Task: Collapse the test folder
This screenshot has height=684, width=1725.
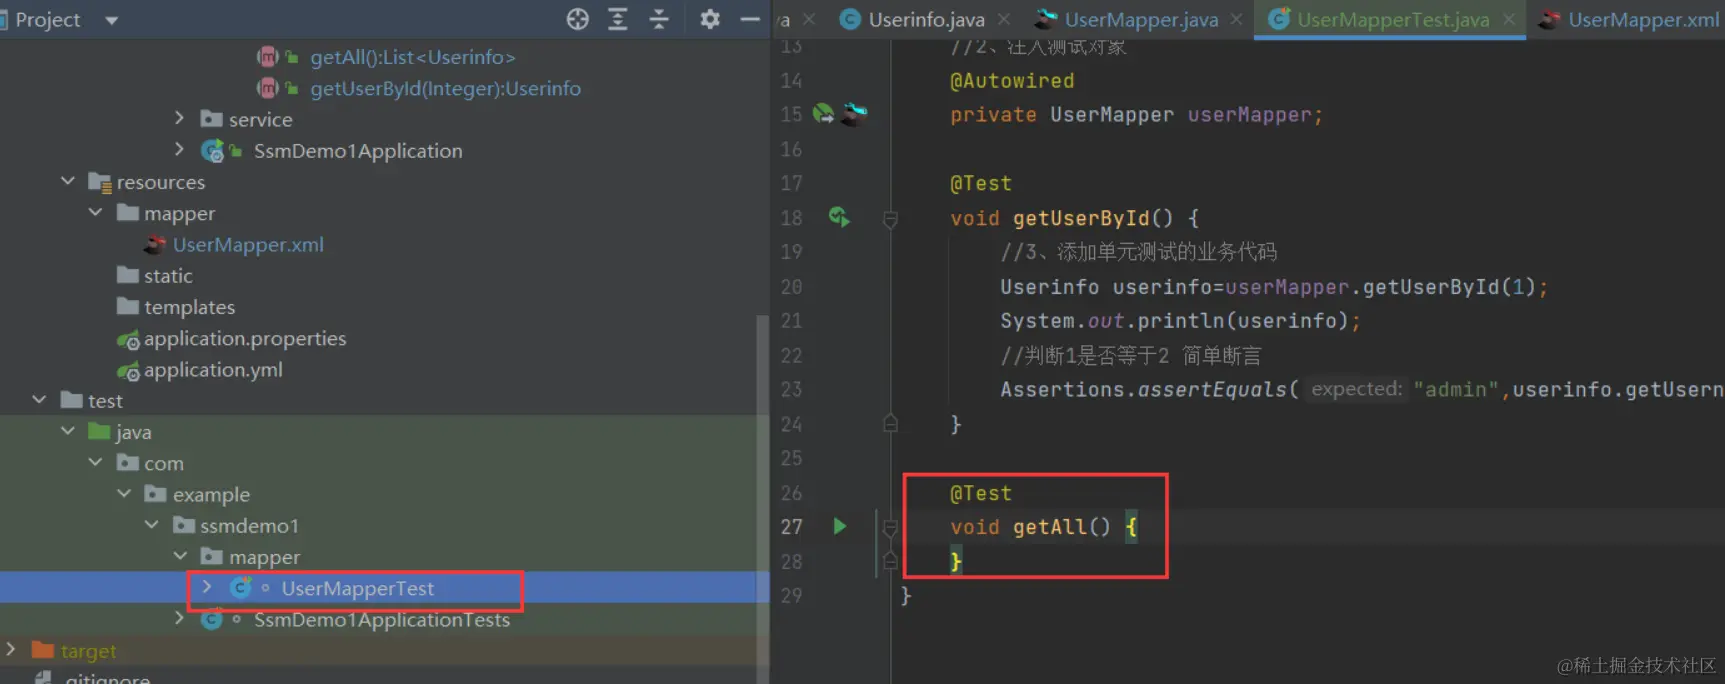Action: (39, 399)
